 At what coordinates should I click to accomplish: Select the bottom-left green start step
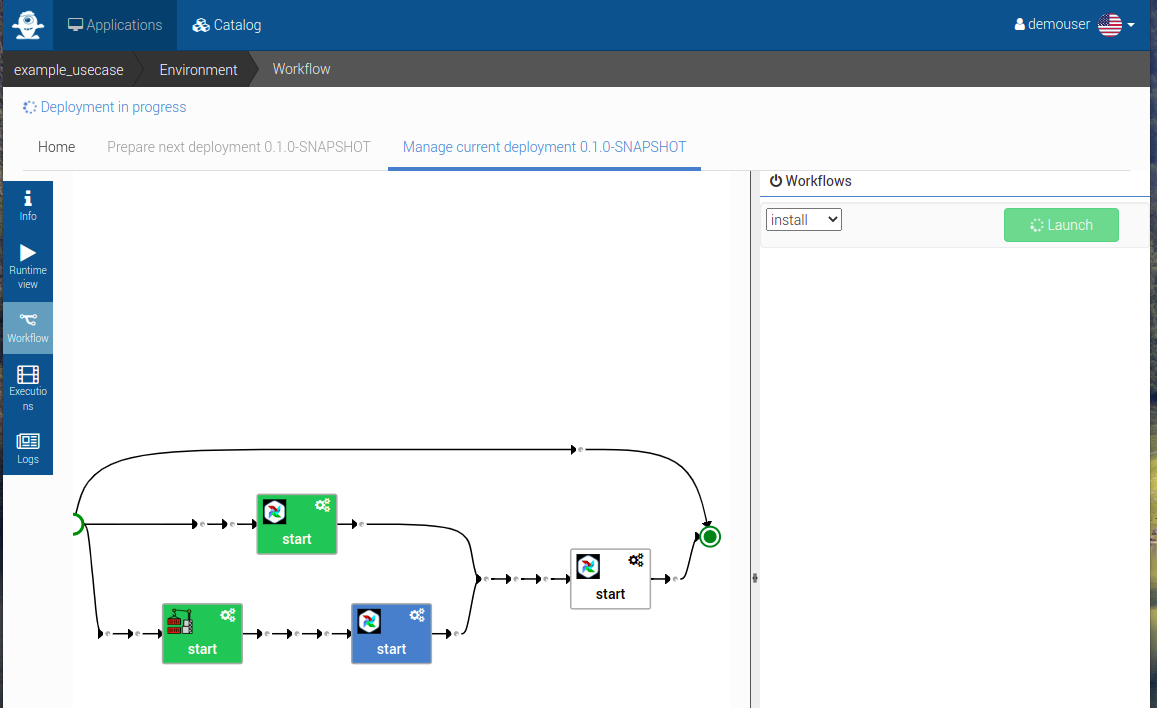[x=202, y=634]
